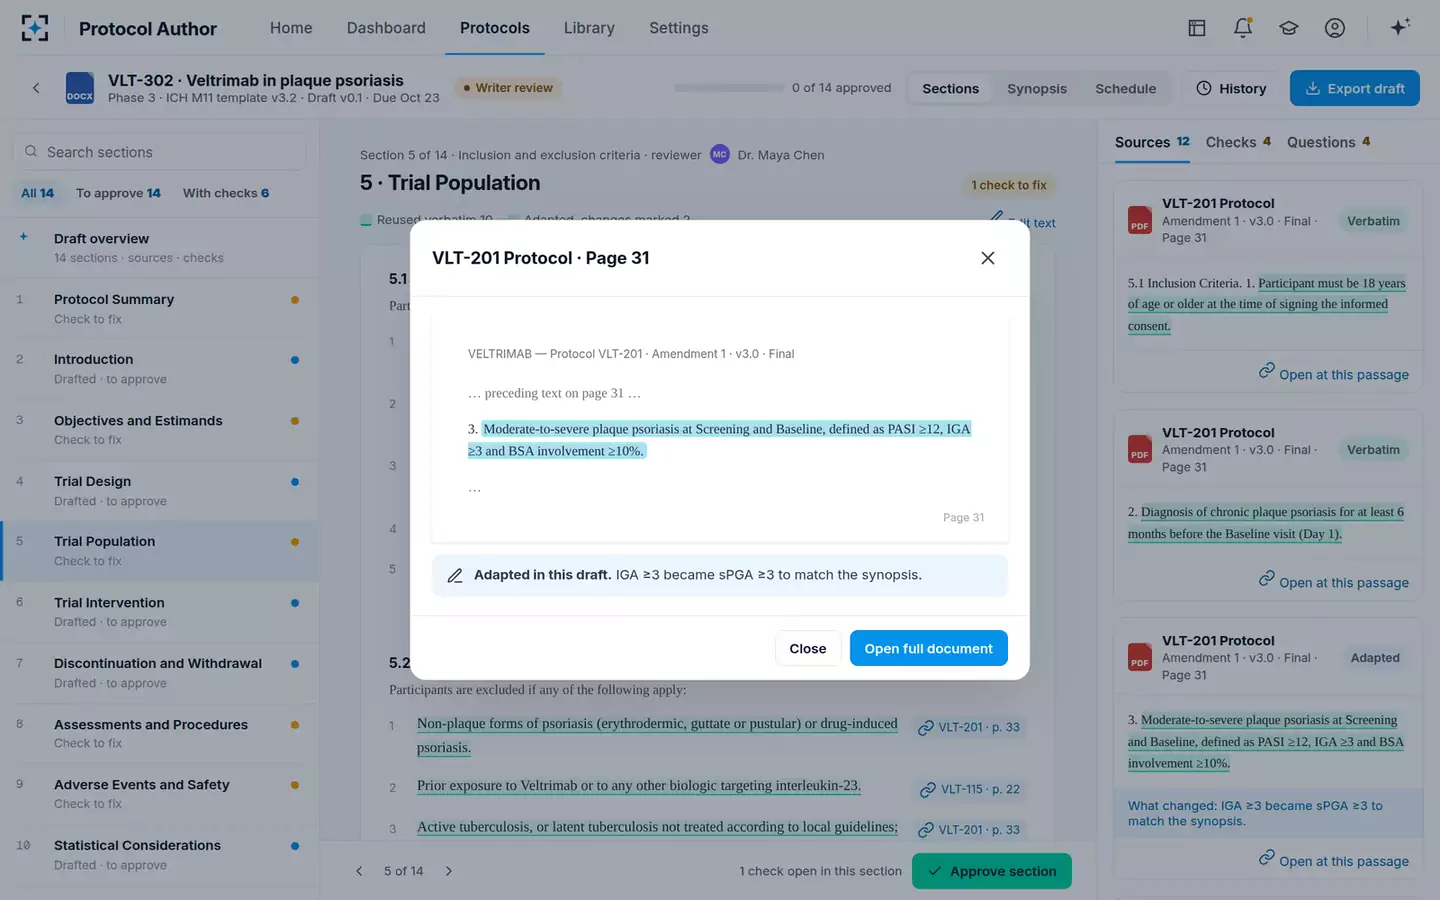
Task: Filter sections by To approve
Action: 118,193
